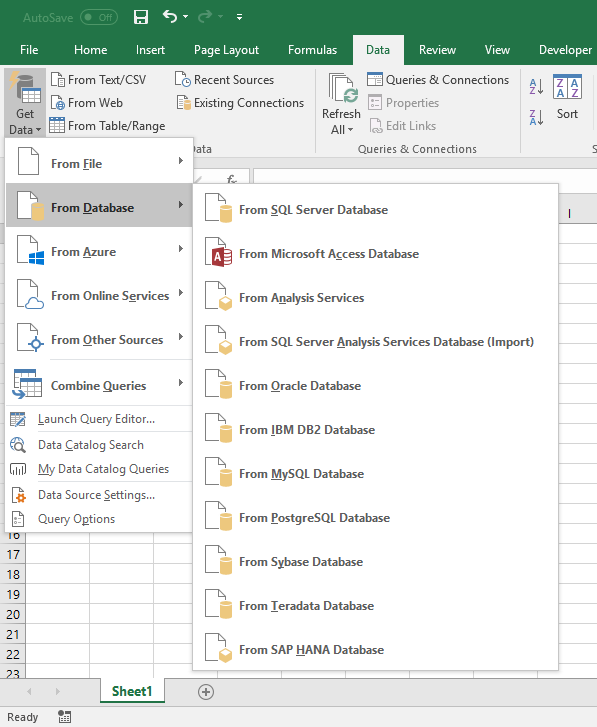This screenshot has height=727, width=597.
Task: Expand the From Azure submenu
Action: point(99,249)
